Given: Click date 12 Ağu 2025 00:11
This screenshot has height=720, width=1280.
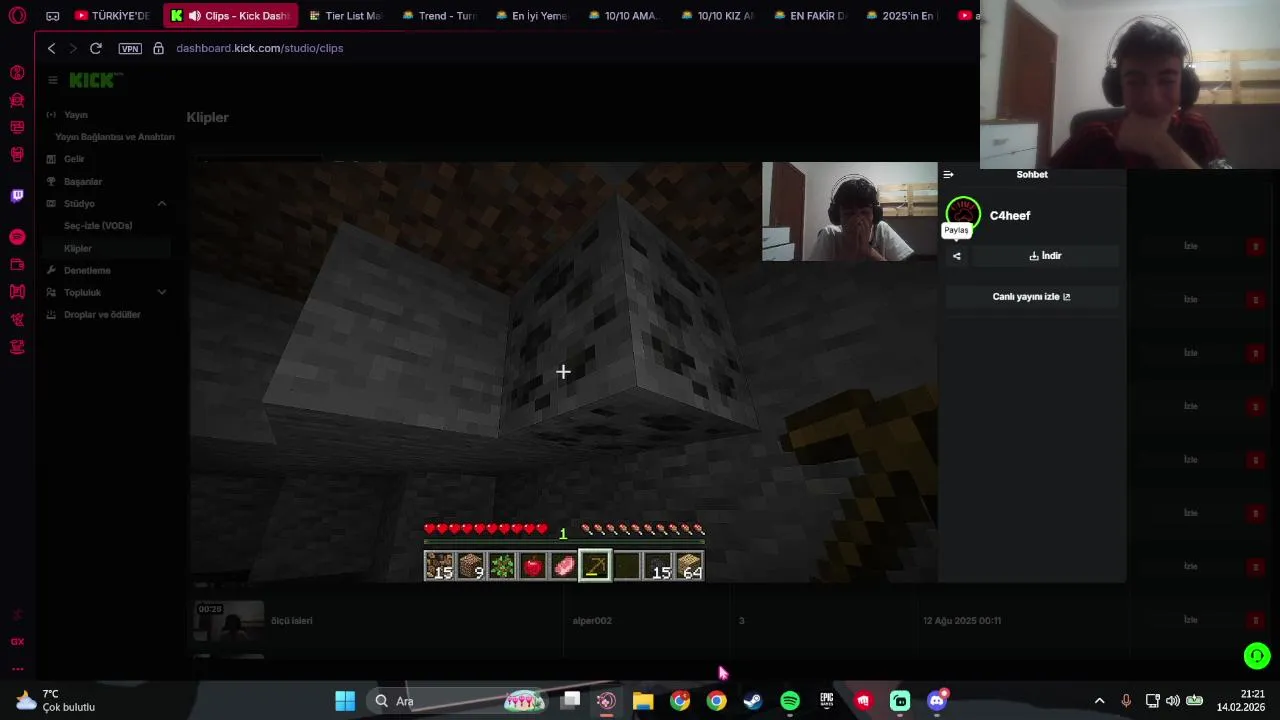Looking at the screenshot, I should pos(962,621).
